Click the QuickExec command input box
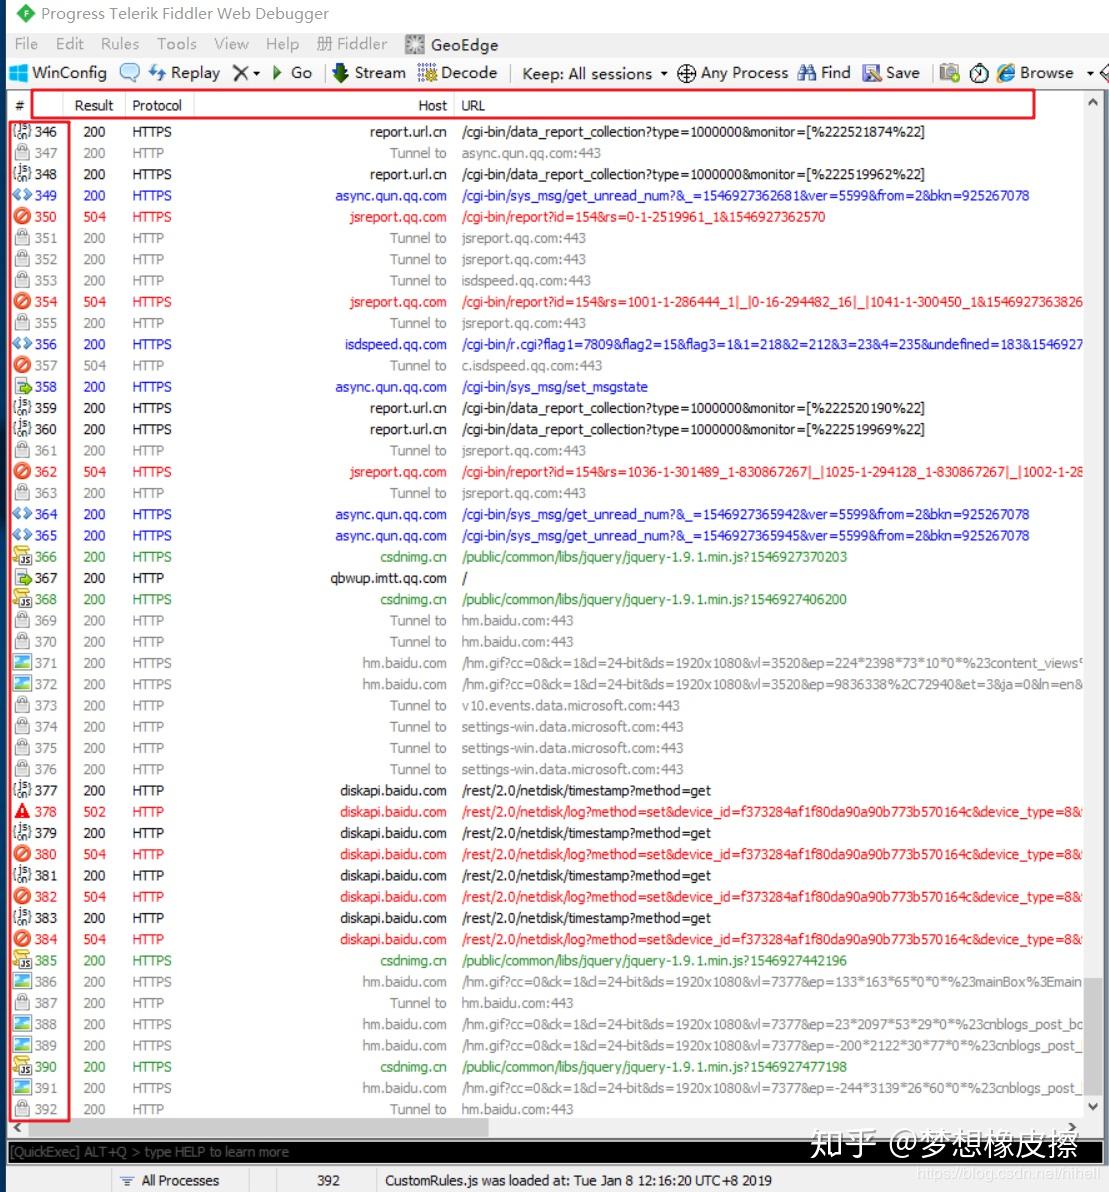This screenshot has width=1109, height=1192. point(555,1152)
